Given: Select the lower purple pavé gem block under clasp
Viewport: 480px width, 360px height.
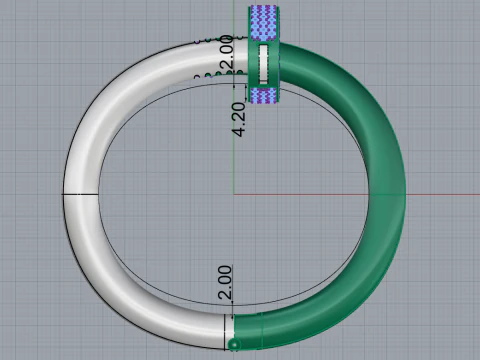Looking at the screenshot, I should [x=263, y=96].
